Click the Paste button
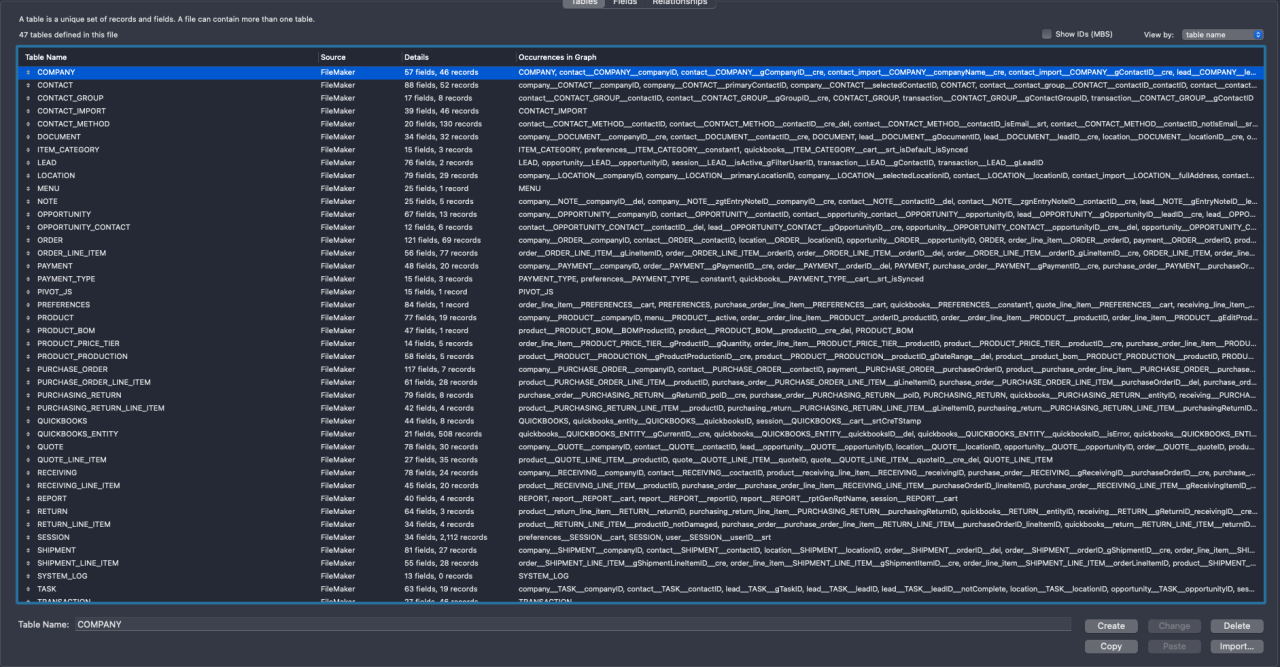The width and height of the screenshot is (1280, 667). pyautogui.click(x=1174, y=646)
